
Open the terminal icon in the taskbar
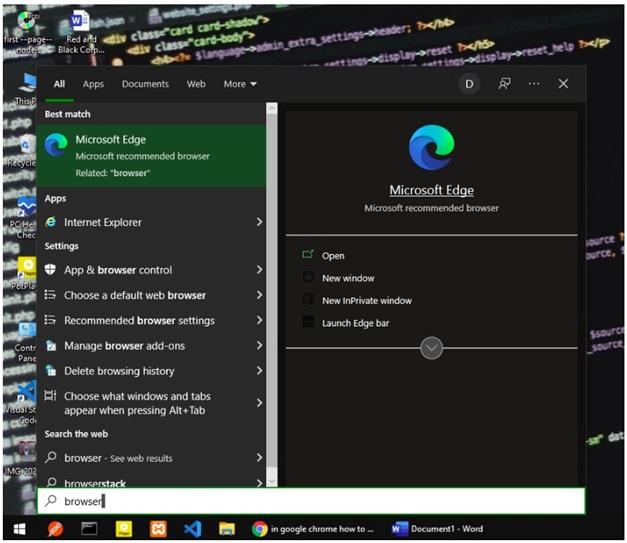(89, 529)
